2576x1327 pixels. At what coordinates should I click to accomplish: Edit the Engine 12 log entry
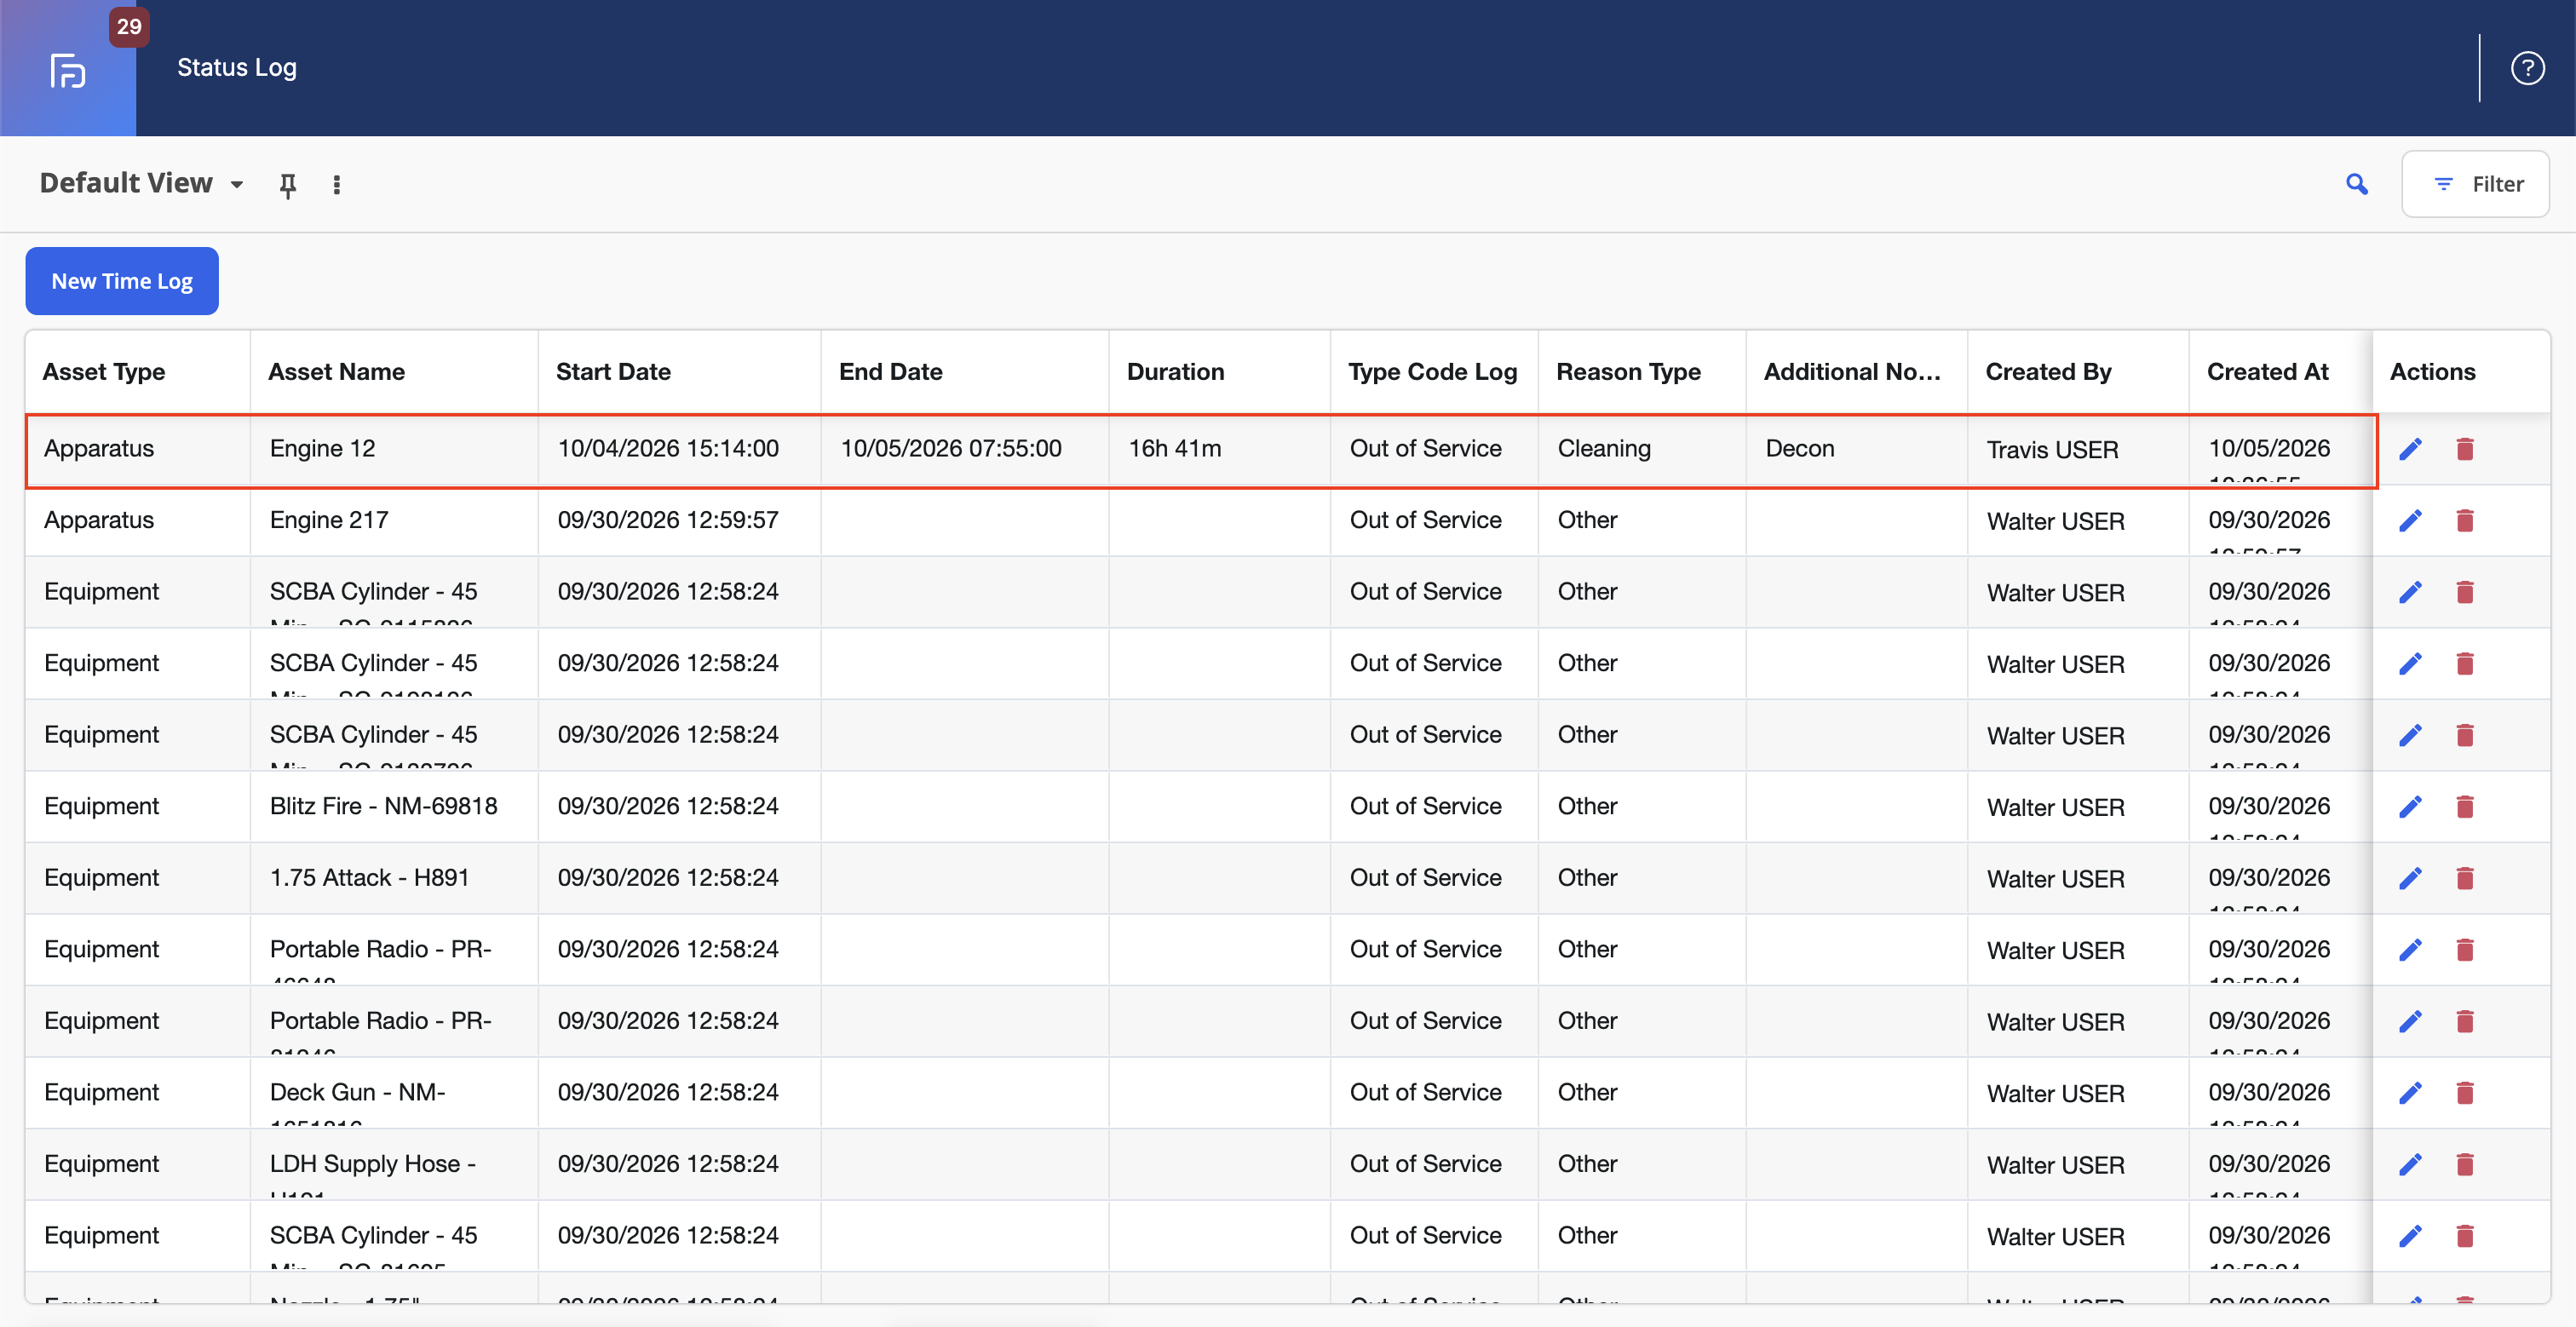point(2411,449)
